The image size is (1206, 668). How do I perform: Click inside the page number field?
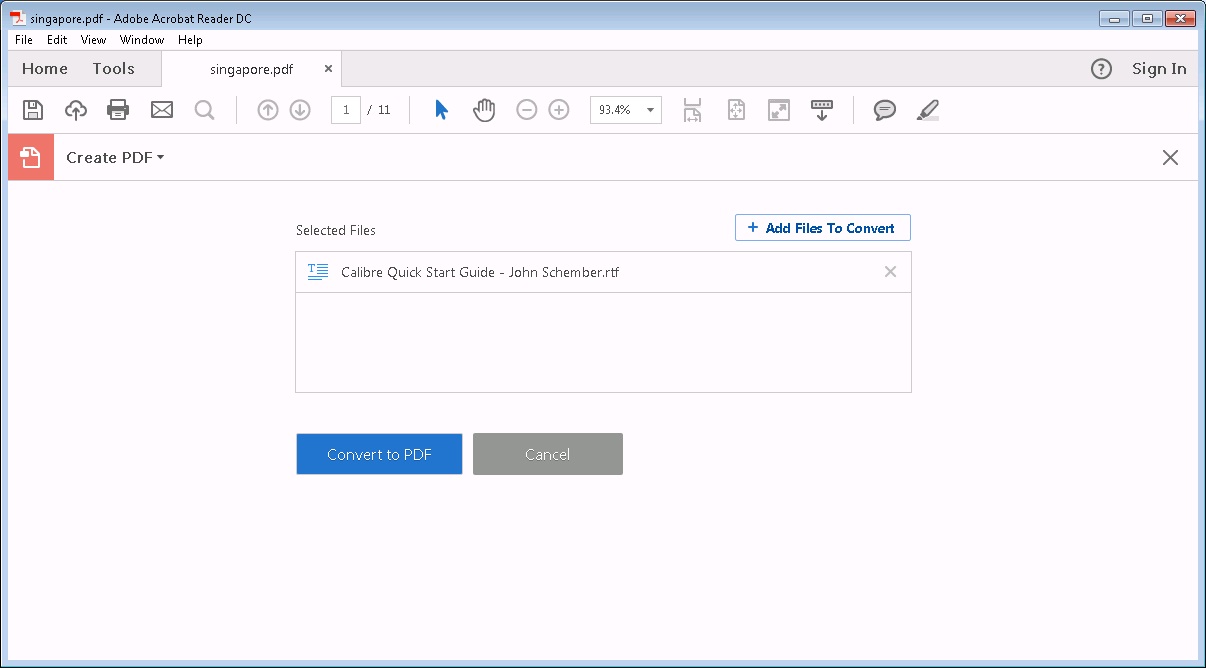345,110
